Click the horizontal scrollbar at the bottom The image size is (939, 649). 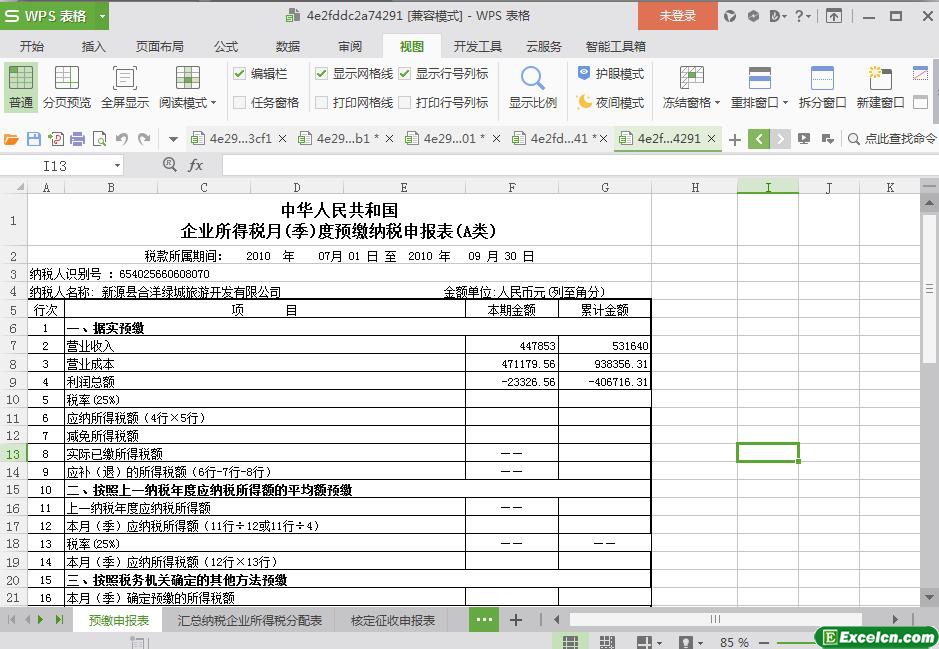pos(715,620)
